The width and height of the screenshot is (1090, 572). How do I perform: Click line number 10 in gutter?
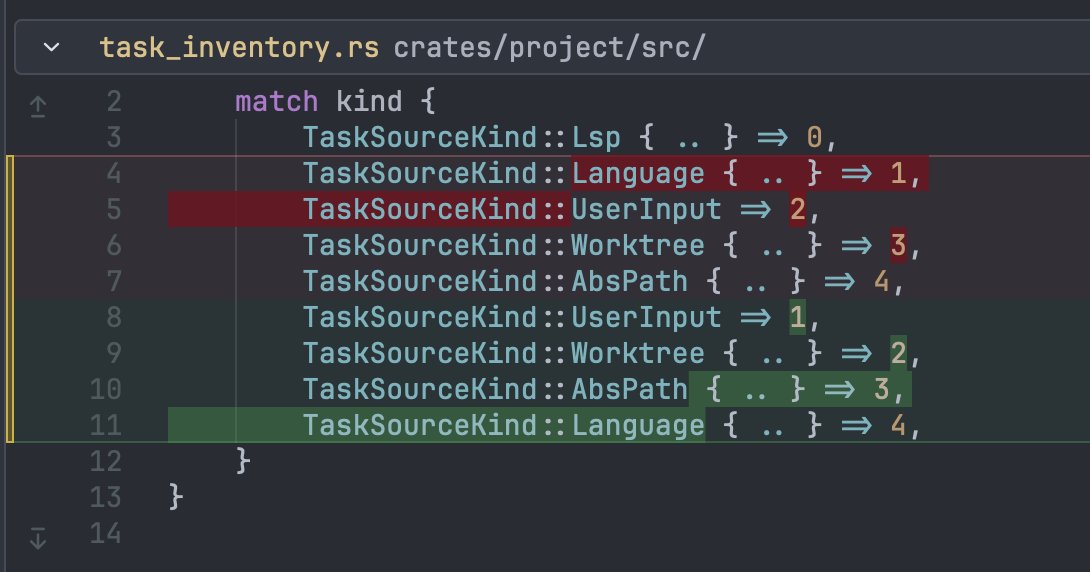coord(106,389)
